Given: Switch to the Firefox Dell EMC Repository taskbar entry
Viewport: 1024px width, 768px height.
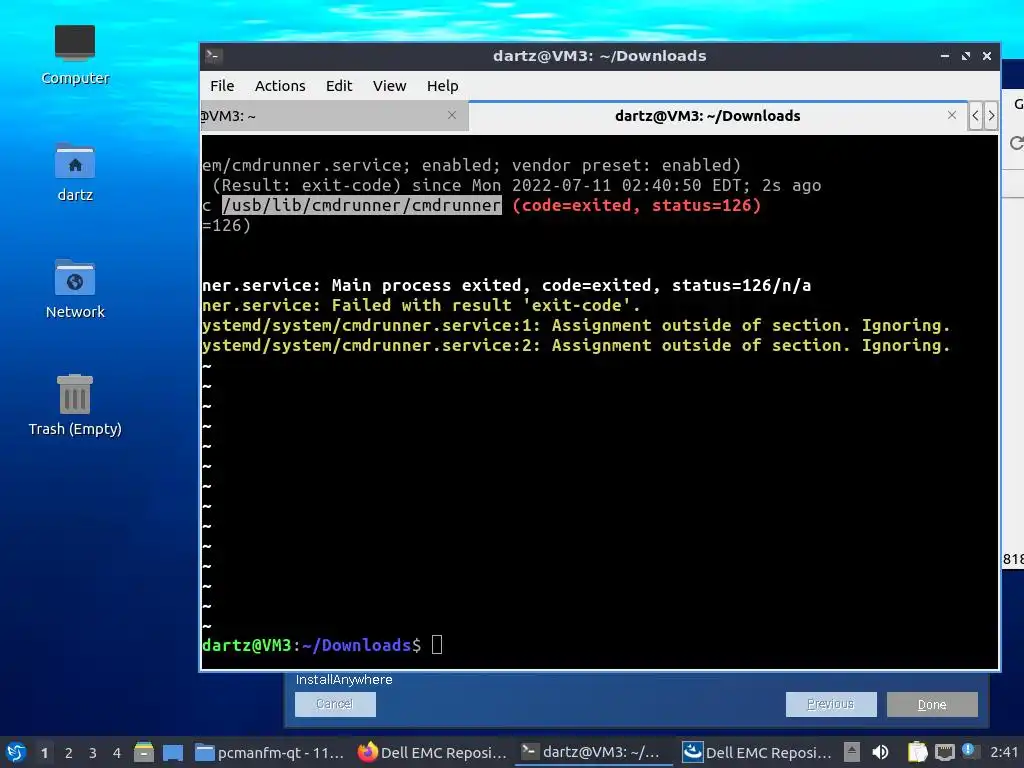Looking at the screenshot, I should (432, 752).
